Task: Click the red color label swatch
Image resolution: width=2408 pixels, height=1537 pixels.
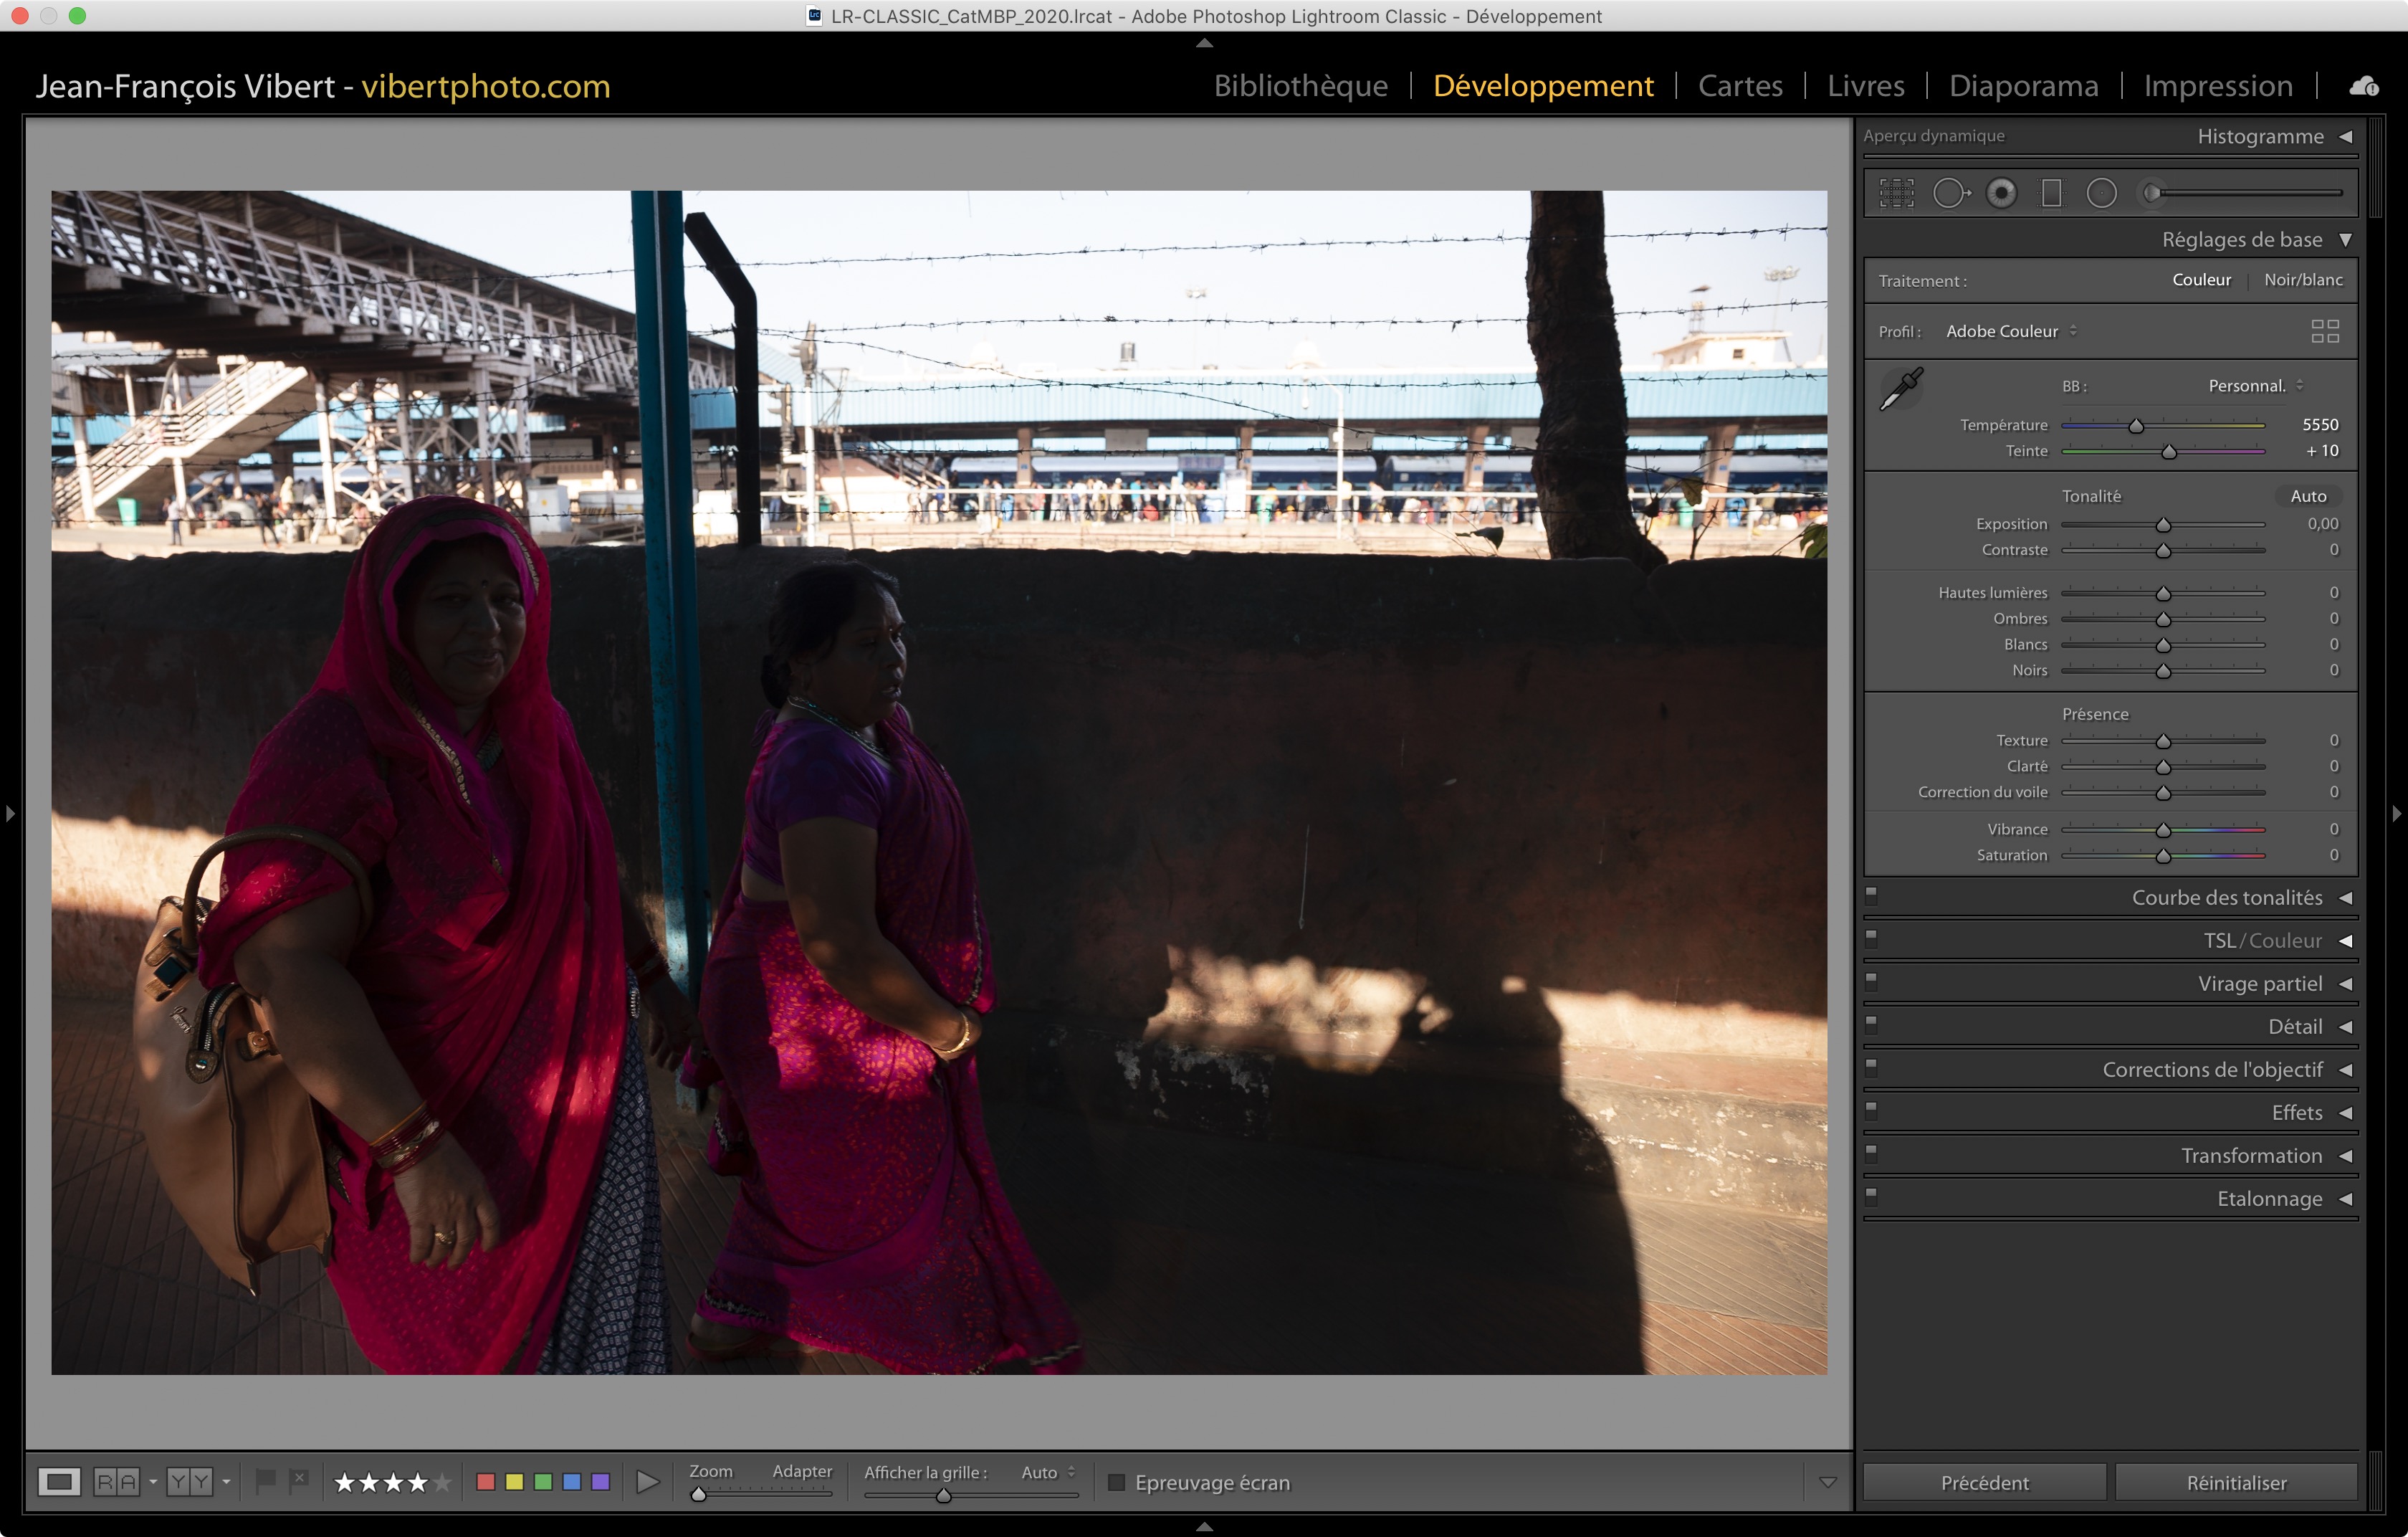Action: coord(486,1482)
